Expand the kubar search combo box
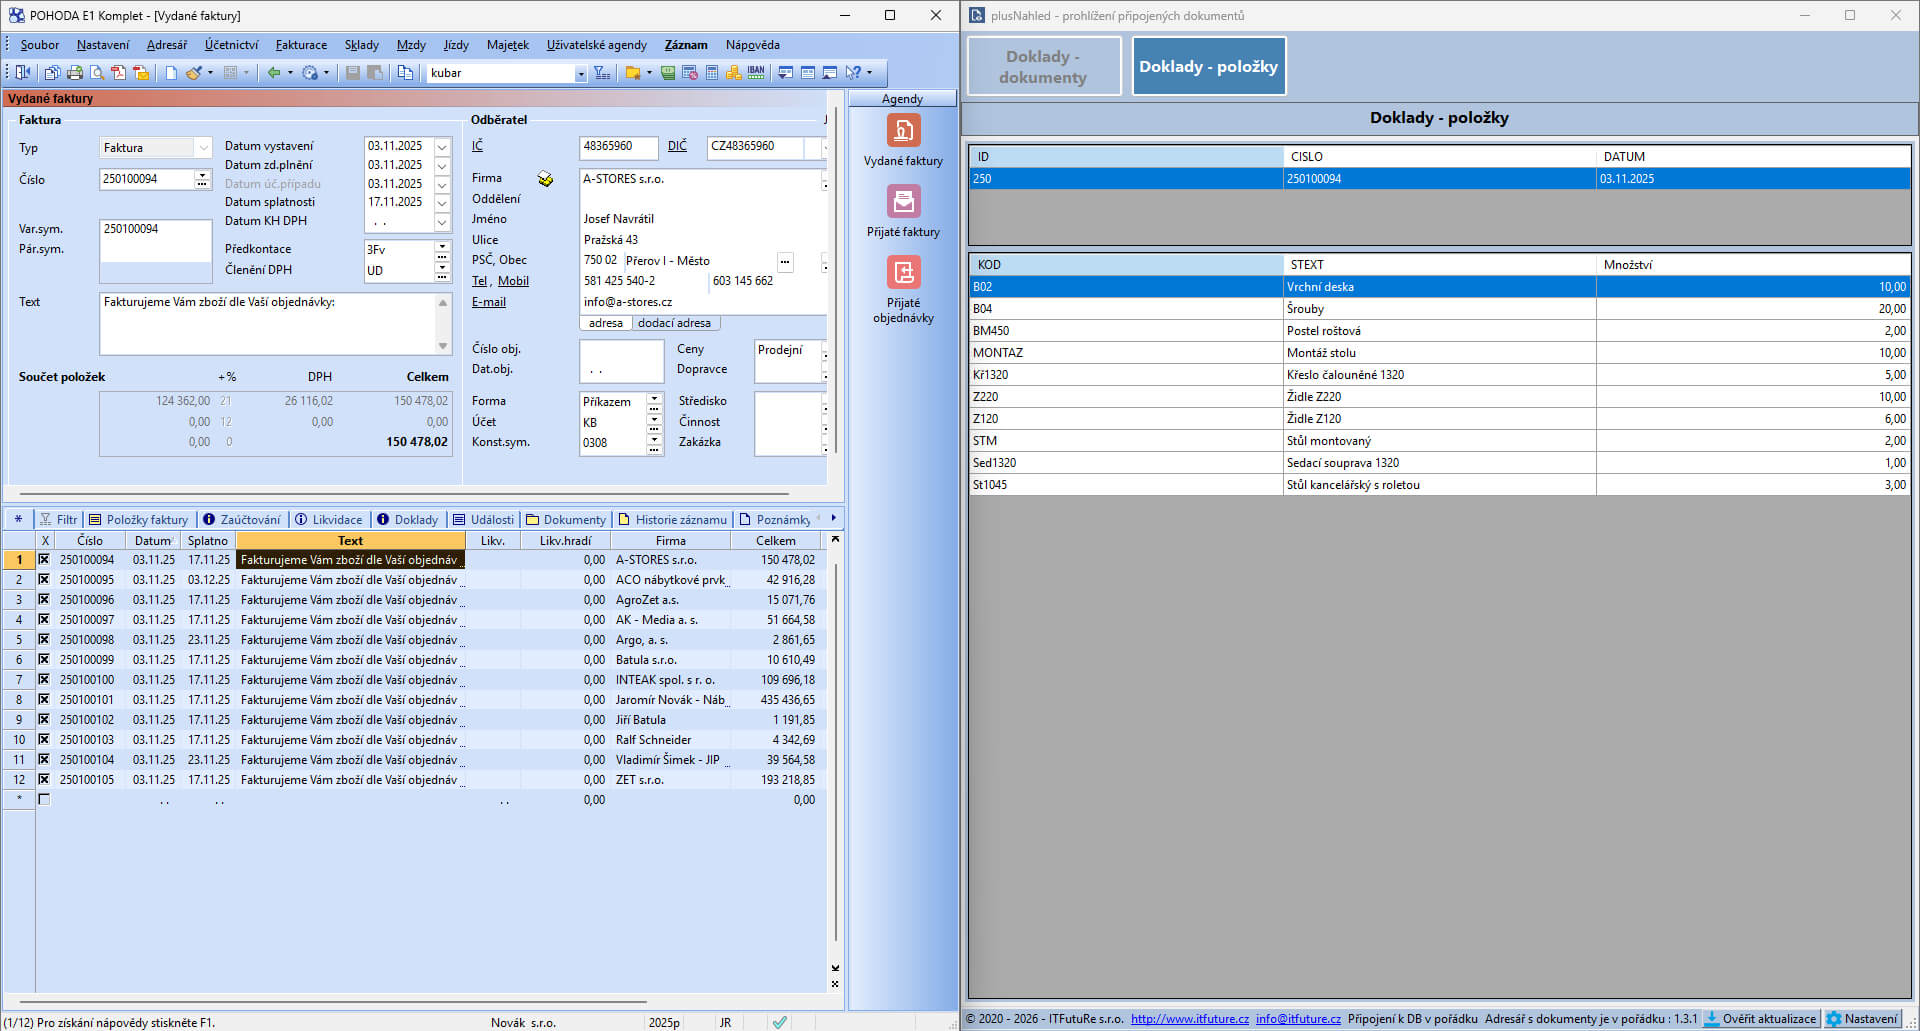The height and width of the screenshot is (1031, 1920). pos(580,74)
